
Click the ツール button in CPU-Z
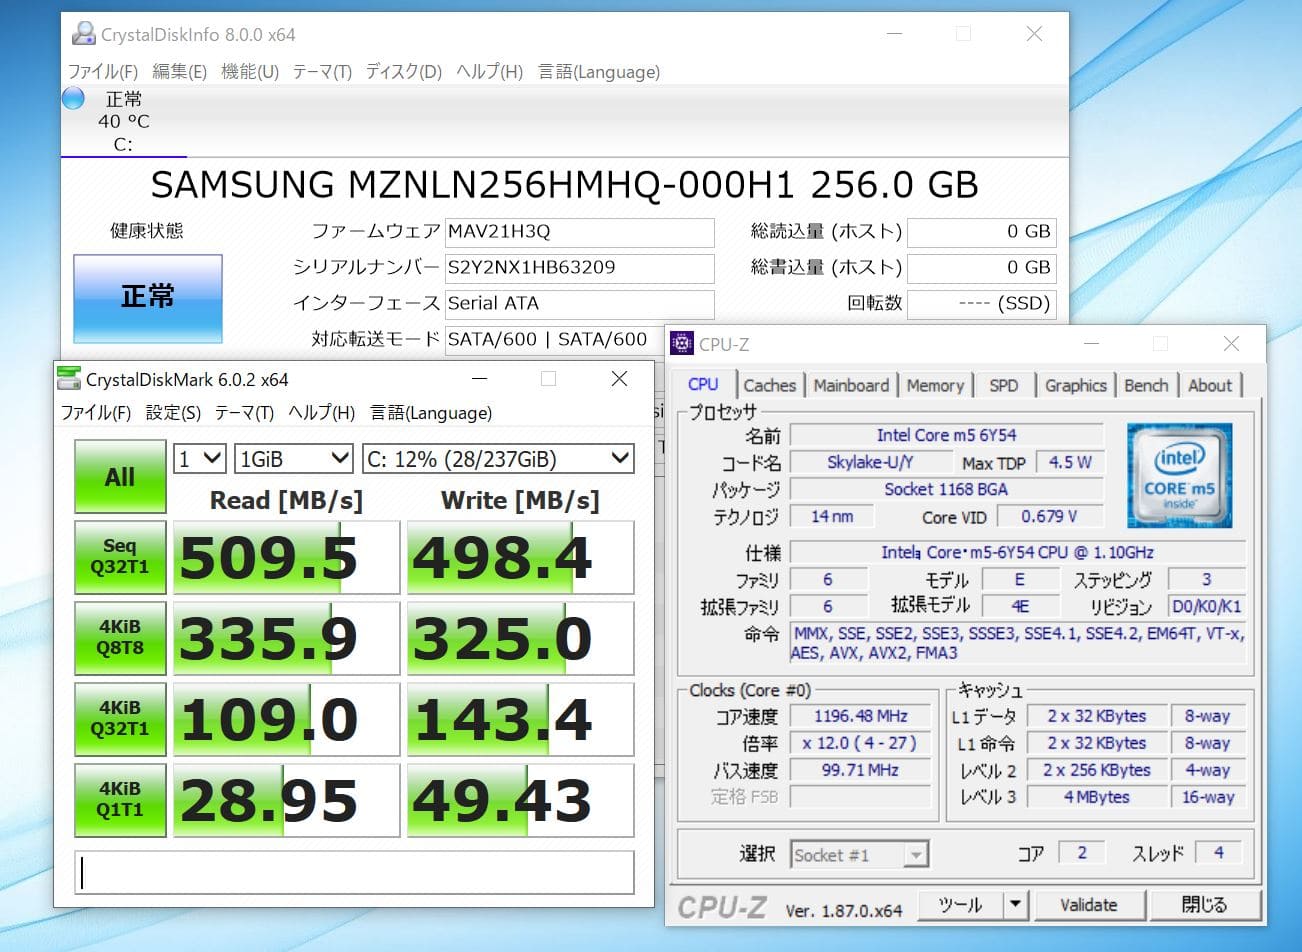[x=961, y=905]
